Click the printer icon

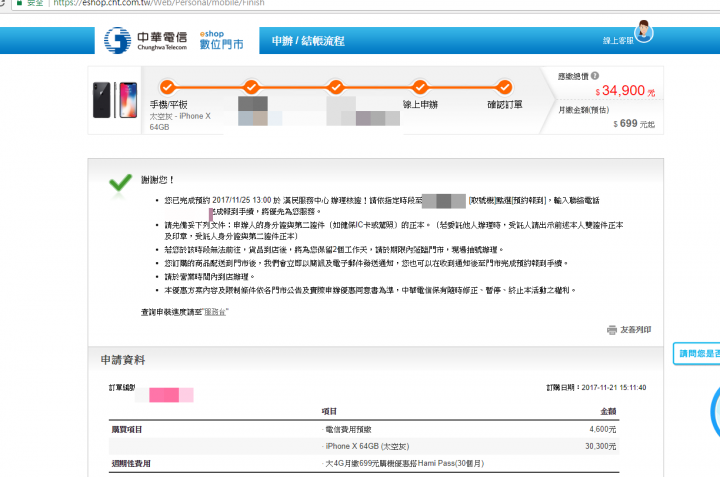tap(612, 330)
